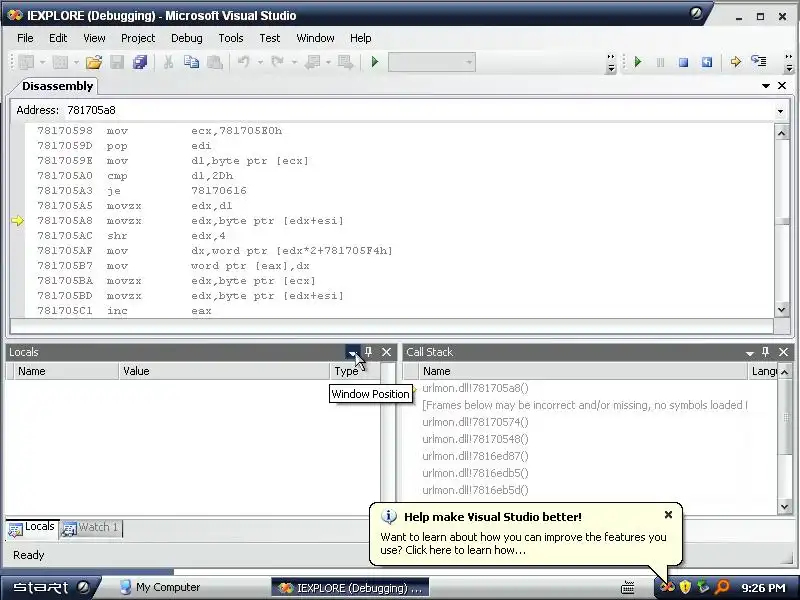Open the Help menu
The width and height of the screenshot is (800, 600).
[360, 38]
